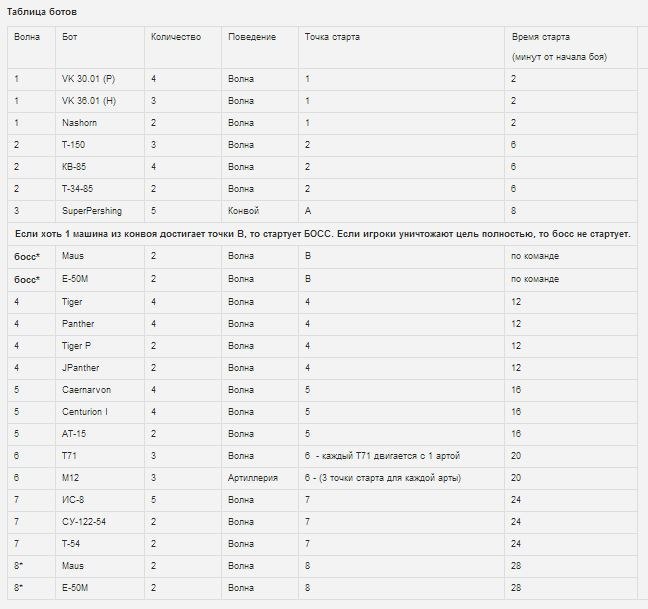Select the "VK 36.01 (H)" bot cell
This screenshot has height=609, width=648.
[x=89, y=100]
